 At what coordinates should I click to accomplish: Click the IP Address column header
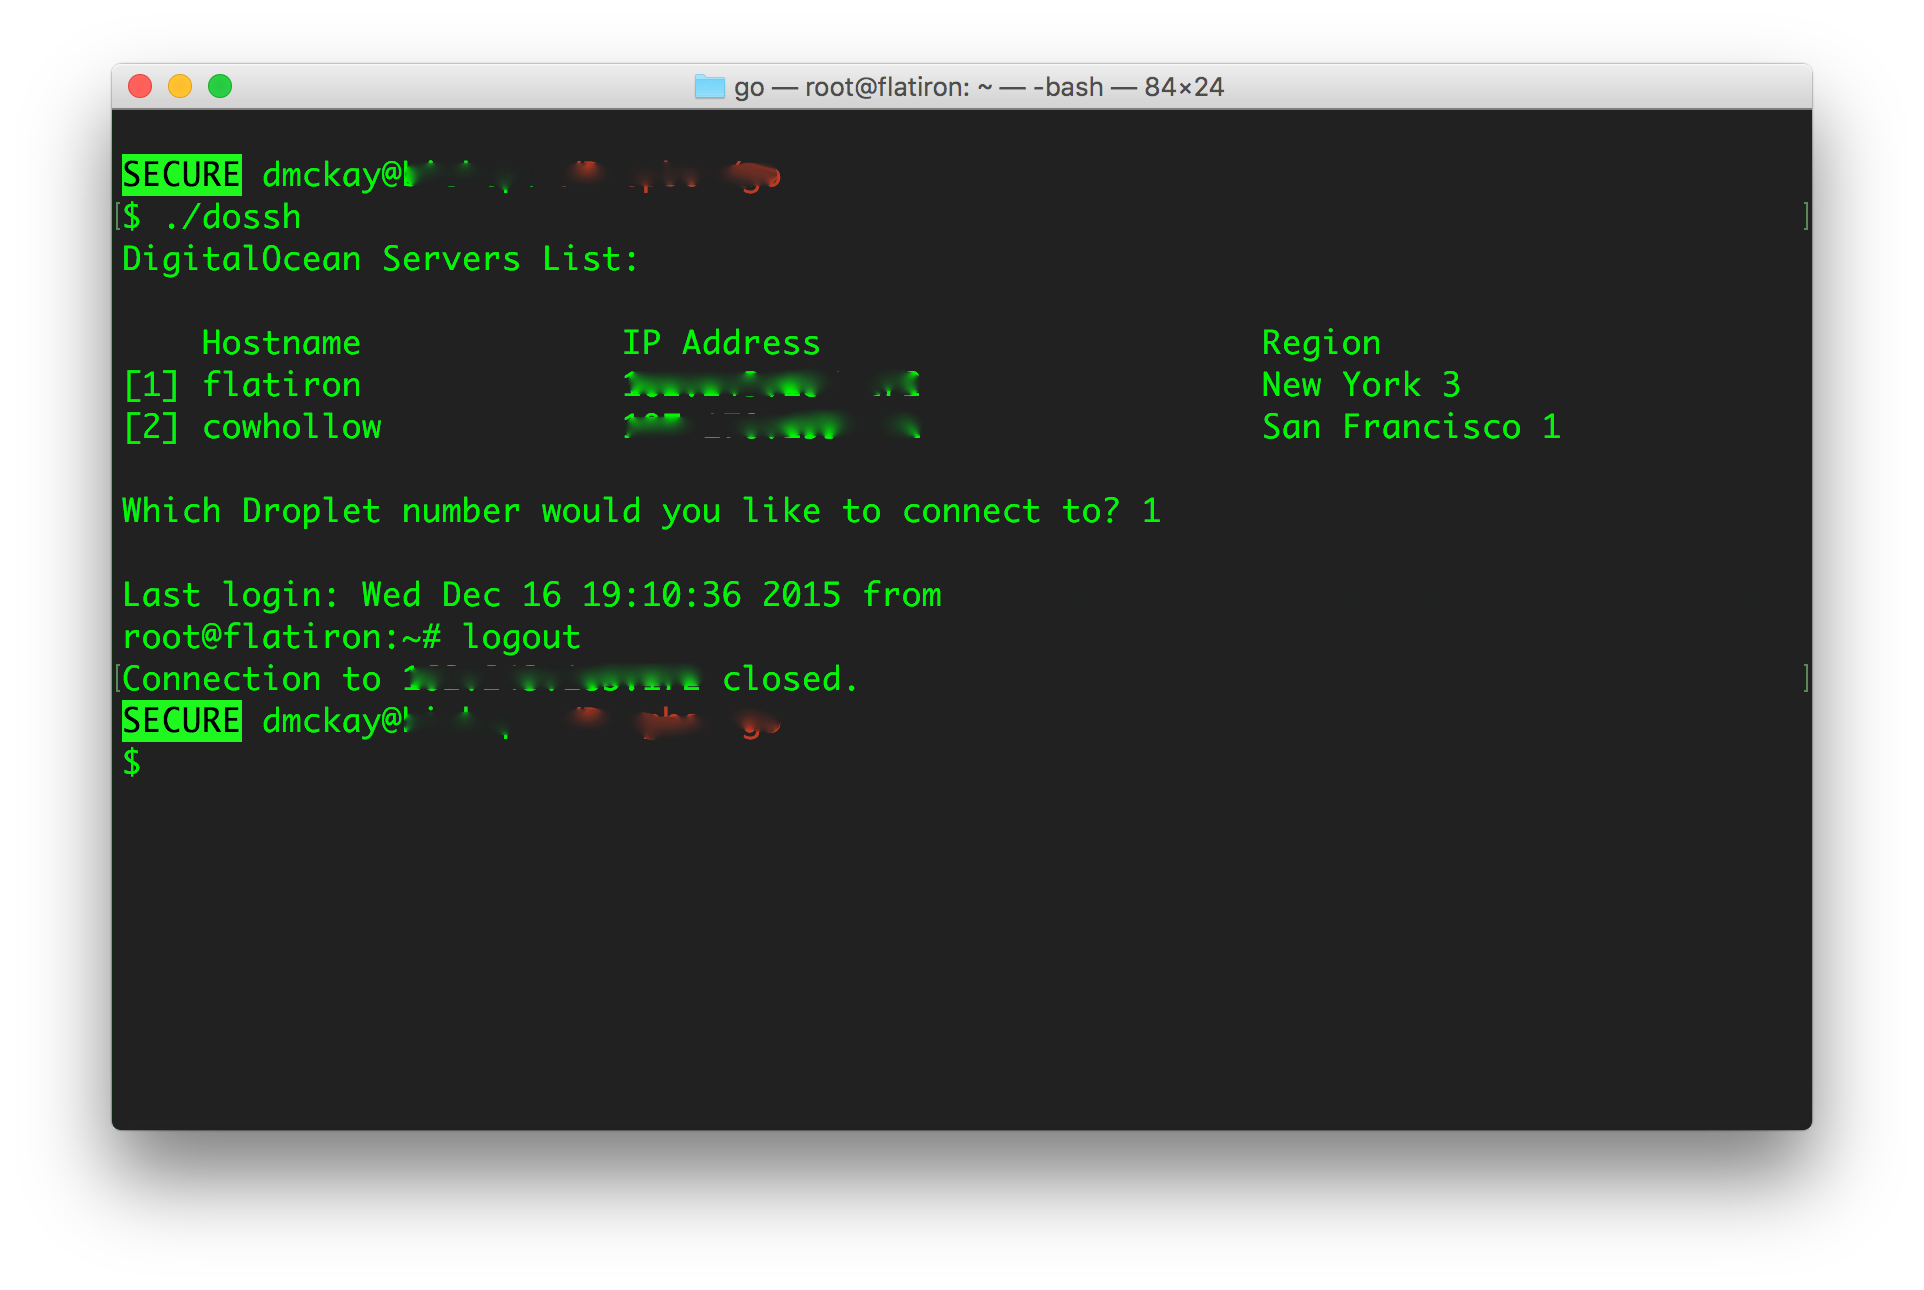pyautogui.click(x=721, y=343)
